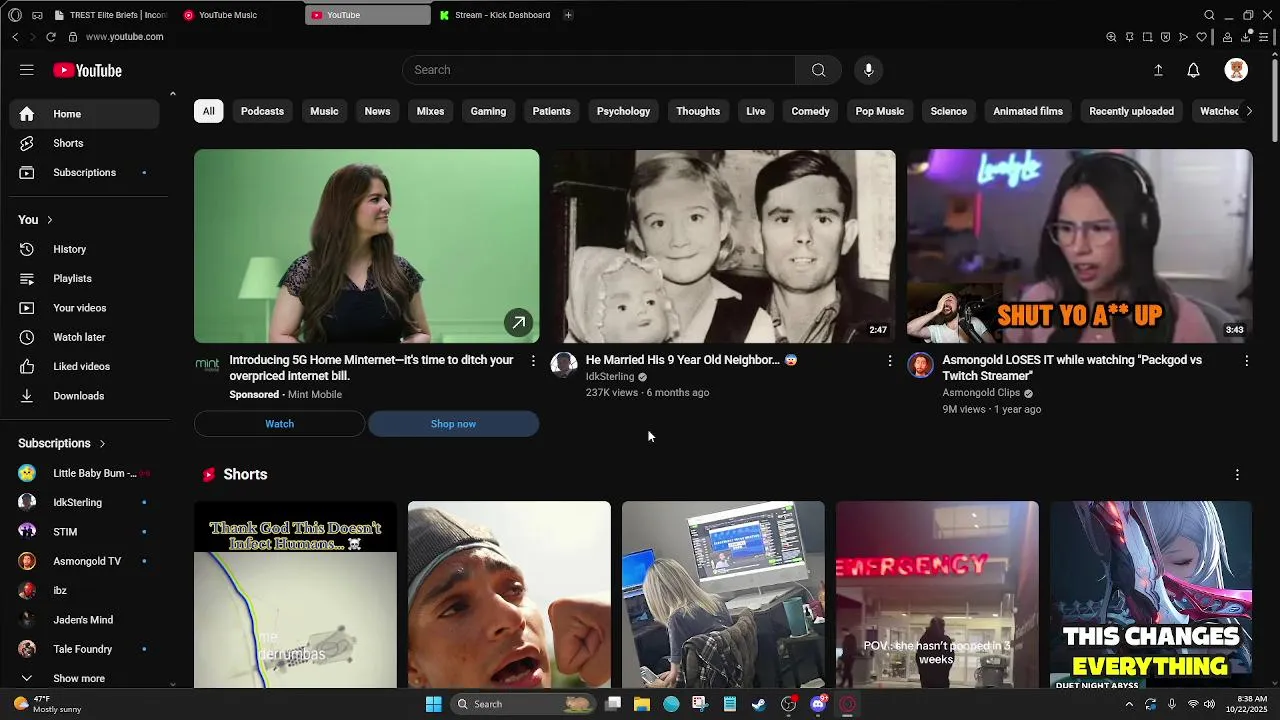Image resolution: width=1280 pixels, height=720 pixels.
Task: Expand the Subscriptions section header
Action: (x=62, y=443)
